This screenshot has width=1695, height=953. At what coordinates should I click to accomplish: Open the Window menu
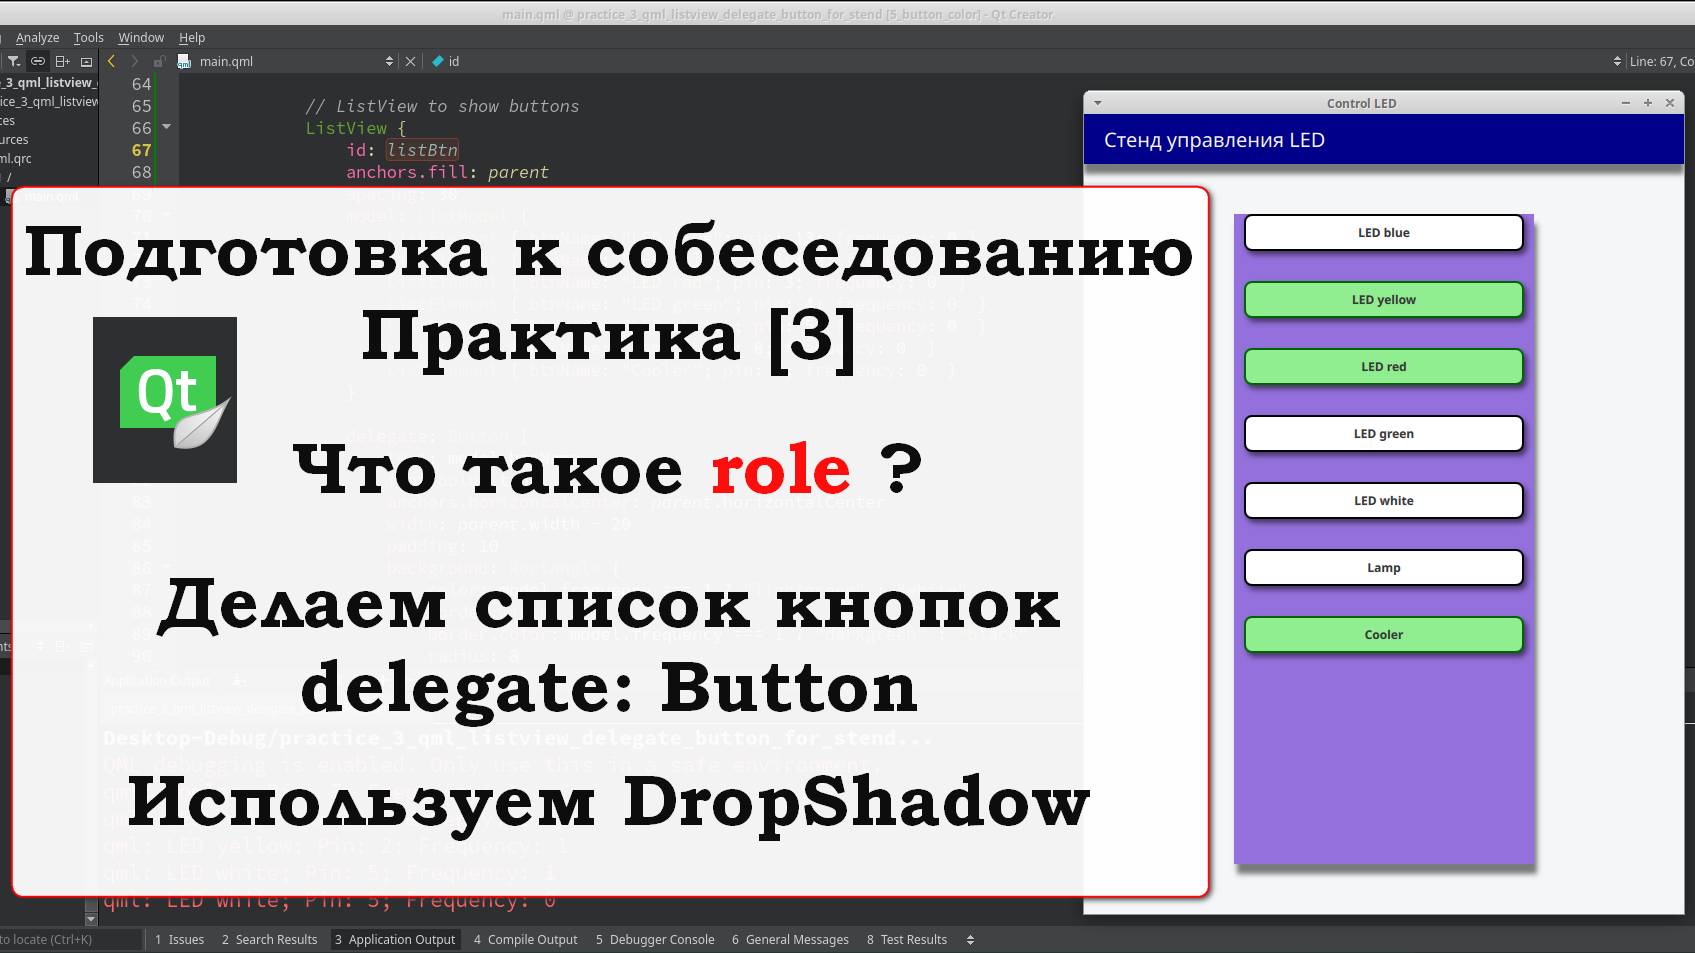pos(141,37)
